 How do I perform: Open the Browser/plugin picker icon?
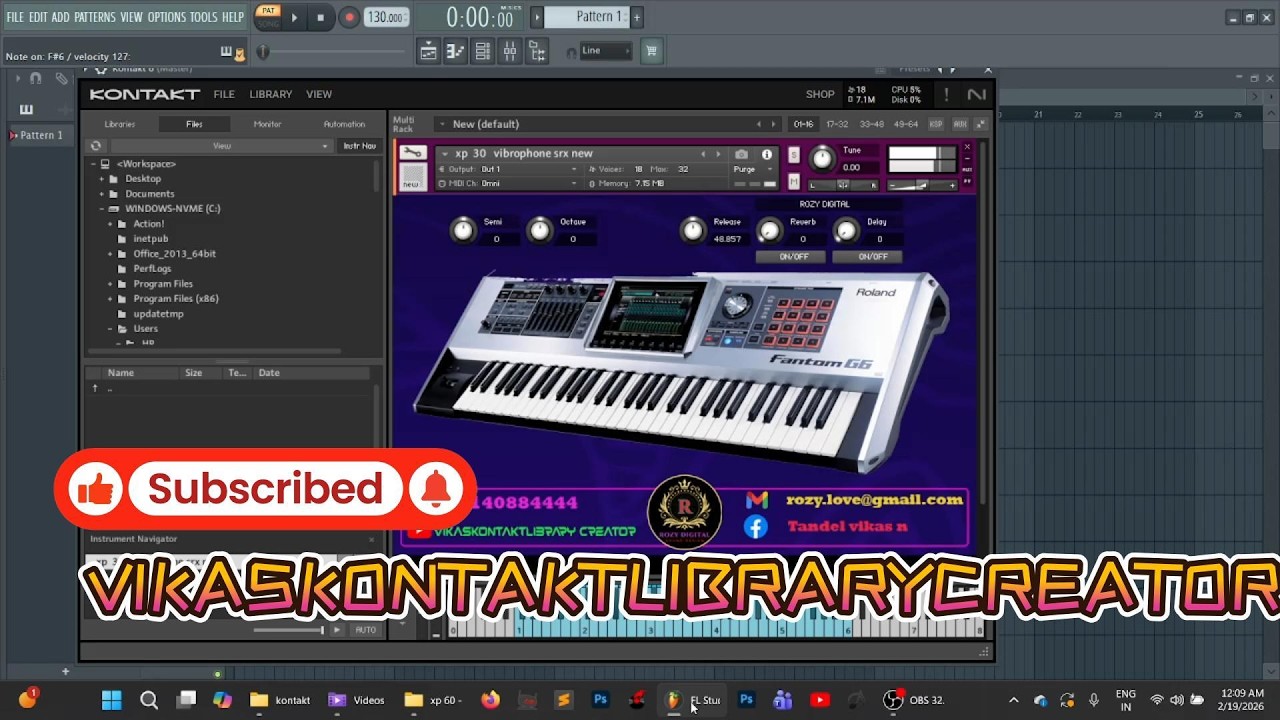pyautogui.click(x=537, y=51)
